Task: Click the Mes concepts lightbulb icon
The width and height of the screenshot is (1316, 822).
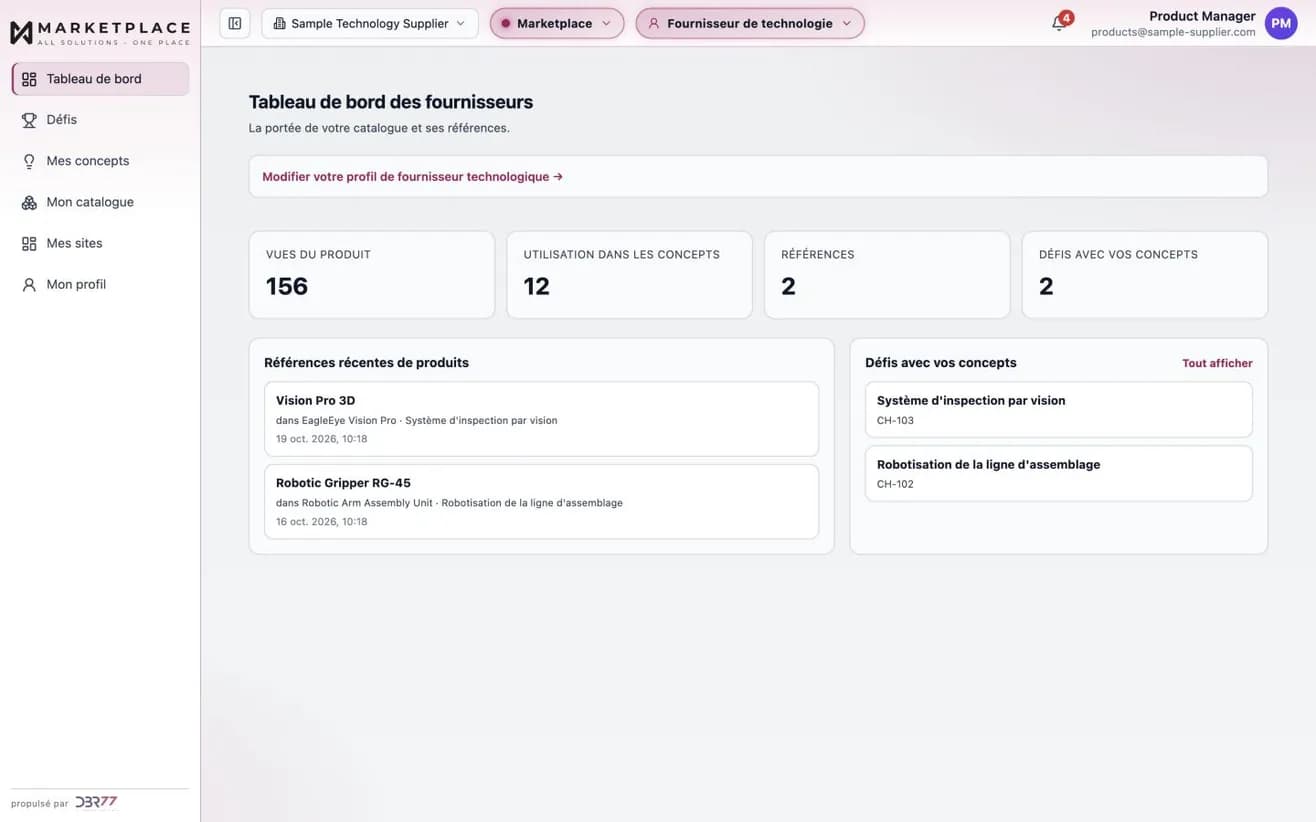Action: click(29, 161)
